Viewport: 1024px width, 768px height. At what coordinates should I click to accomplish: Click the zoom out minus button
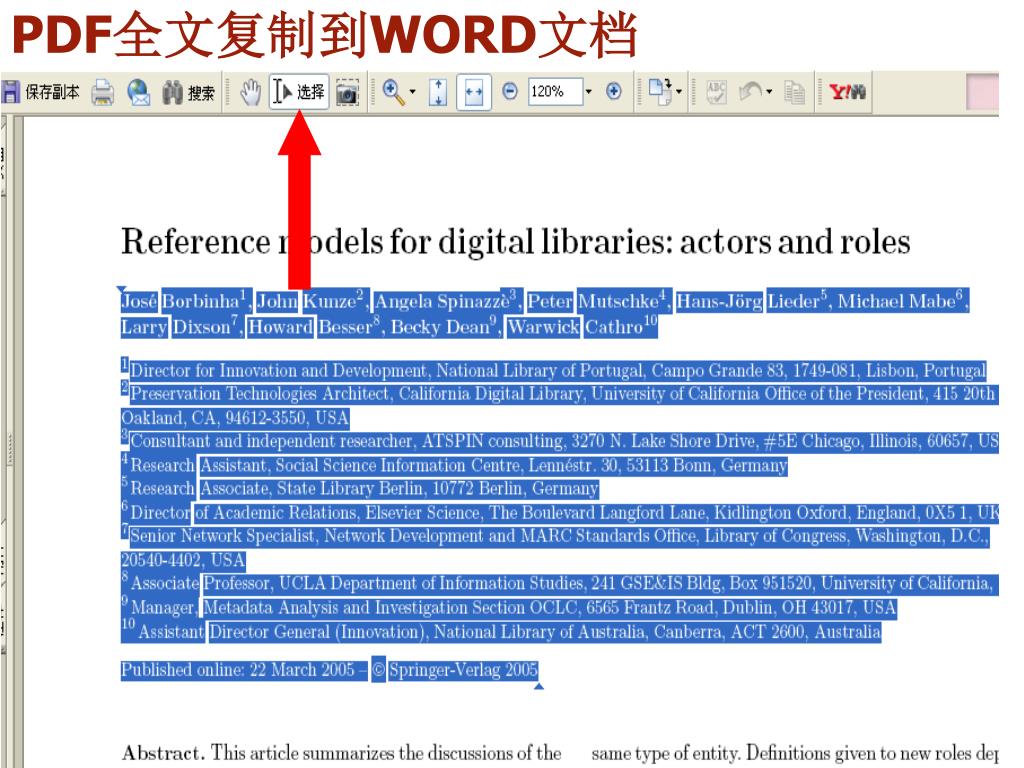click(510, 91)
